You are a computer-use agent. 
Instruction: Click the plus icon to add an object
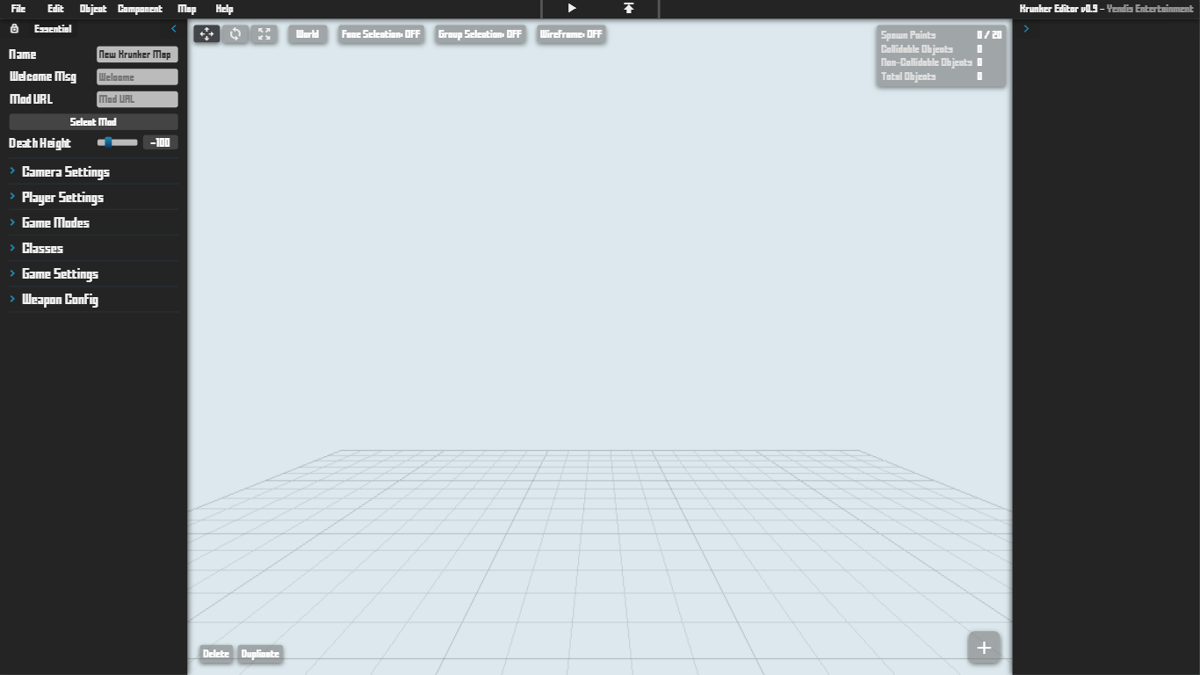(983, 647)
